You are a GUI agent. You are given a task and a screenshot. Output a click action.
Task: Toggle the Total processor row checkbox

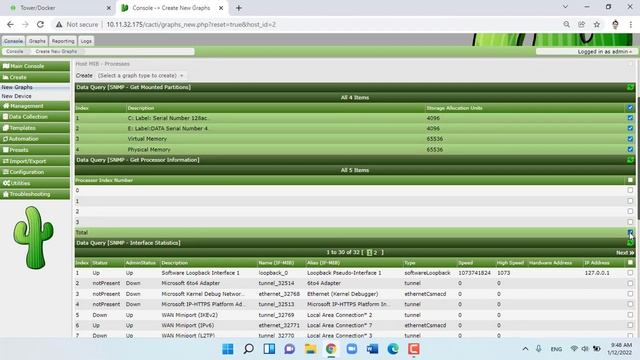tap(630, 232)
